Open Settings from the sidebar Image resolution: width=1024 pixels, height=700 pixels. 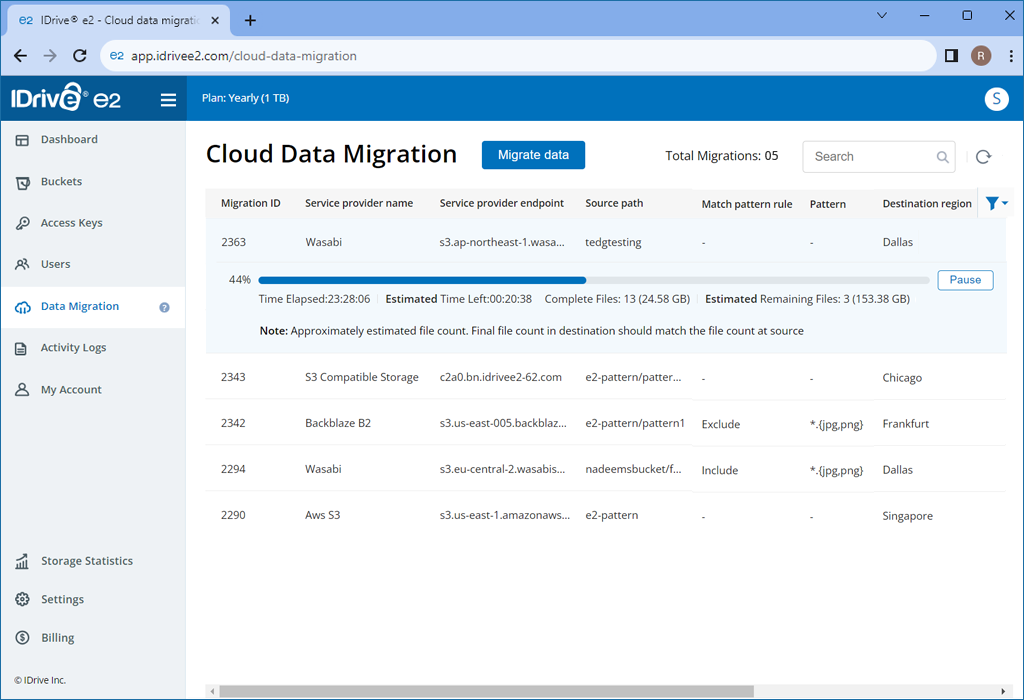(62, 599)
